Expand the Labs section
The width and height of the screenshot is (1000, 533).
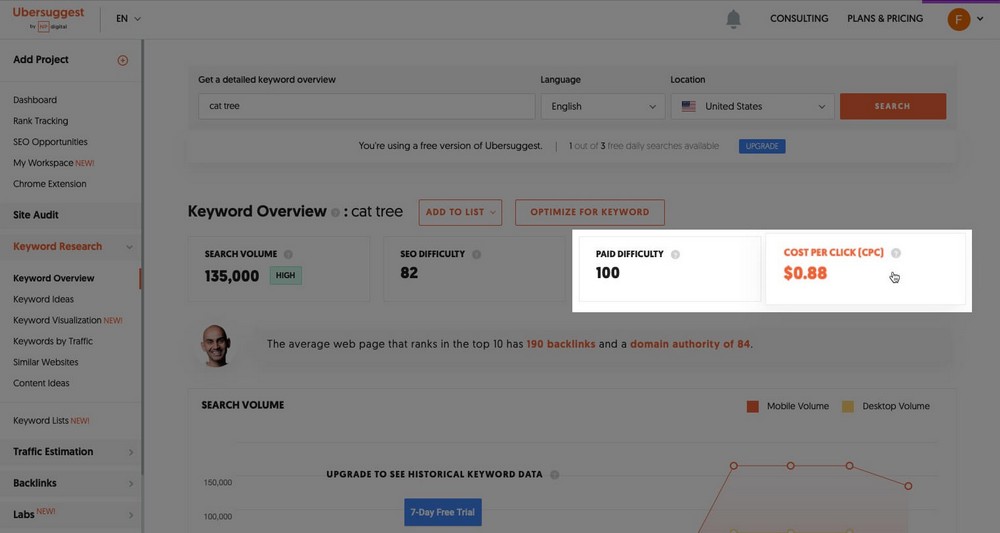pyautogui.click(x=131, y=515)
